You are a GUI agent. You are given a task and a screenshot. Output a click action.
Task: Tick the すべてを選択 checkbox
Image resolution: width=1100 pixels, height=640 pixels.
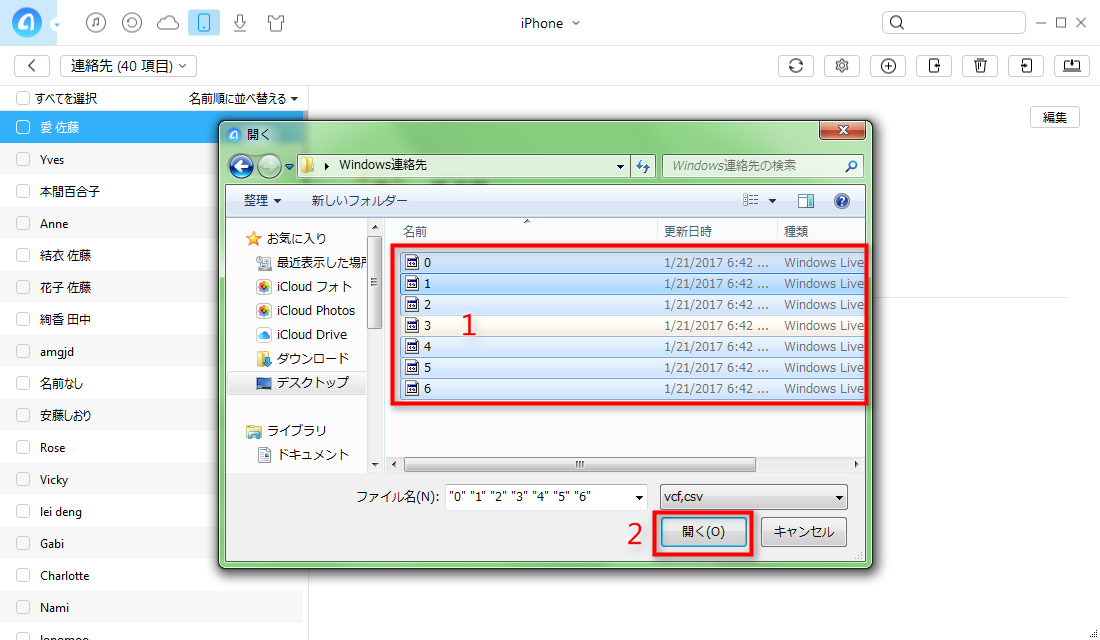[x=23, y=98]
